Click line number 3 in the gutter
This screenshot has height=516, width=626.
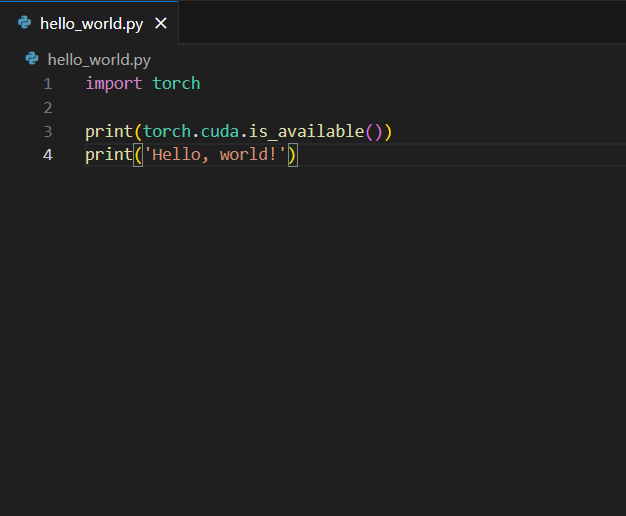(48, 131)
